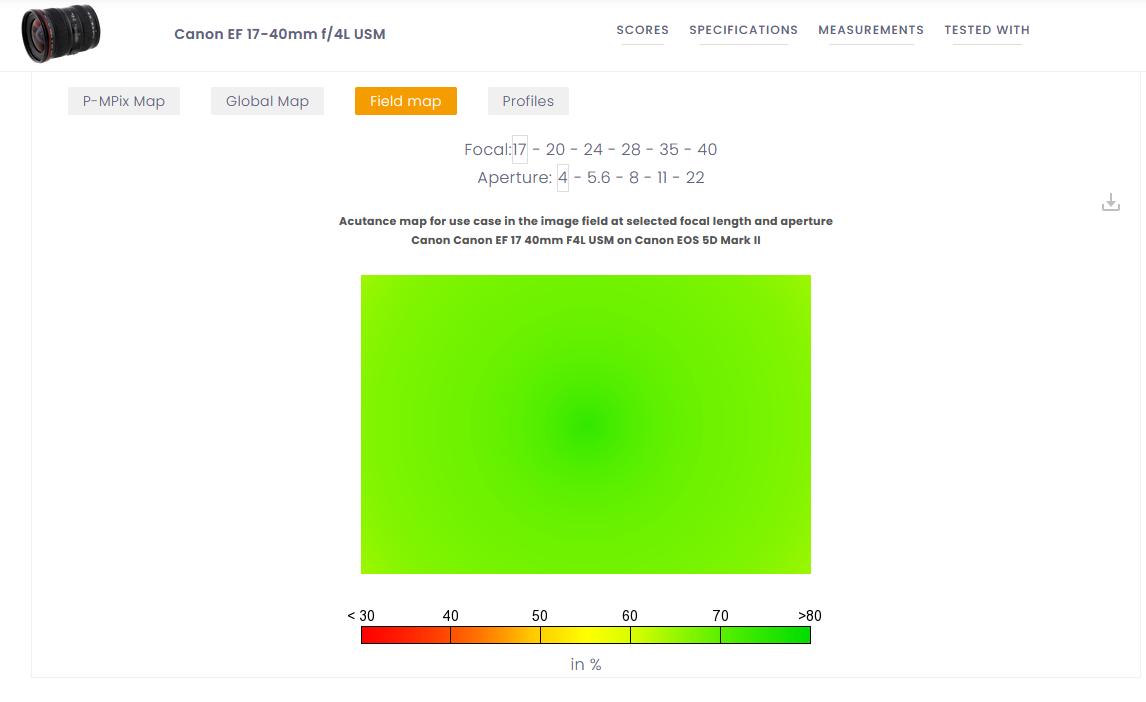Click the yellow segment of color scale
The height and width of the screenshot is (702, 1146).
click(585, 636)
